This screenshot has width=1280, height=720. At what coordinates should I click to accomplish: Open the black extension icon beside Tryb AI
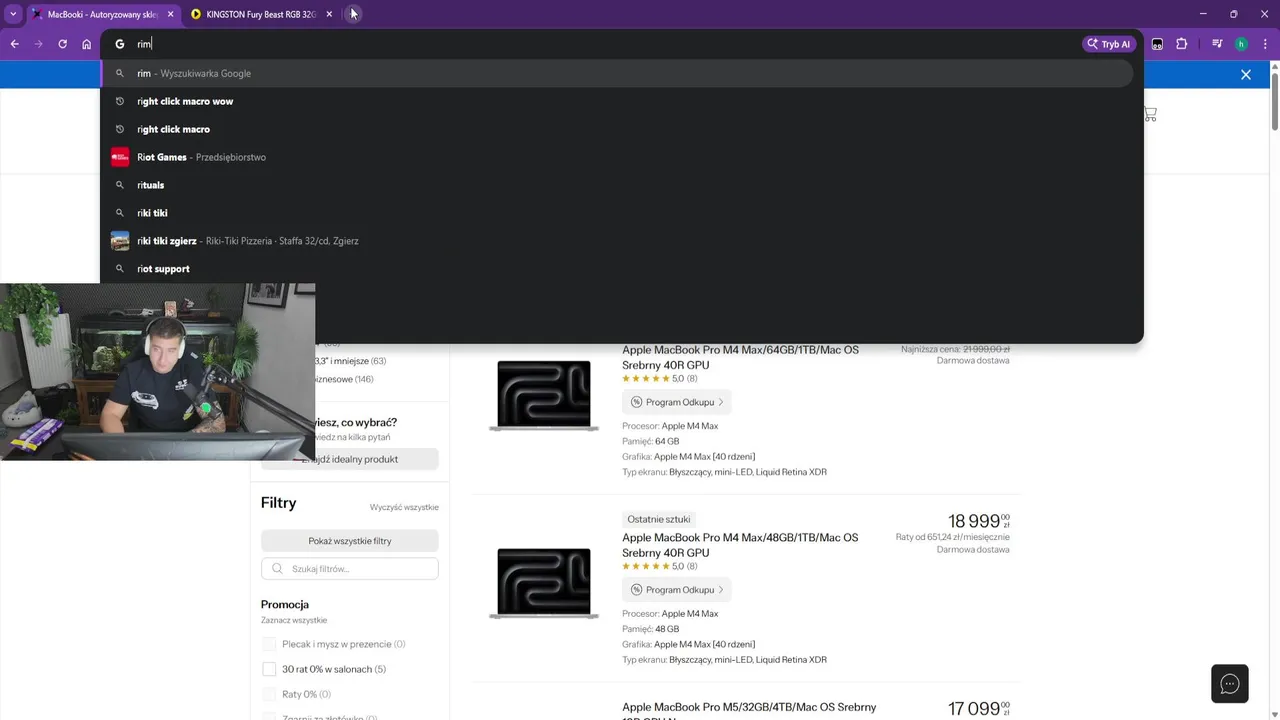pos(1157,44)
